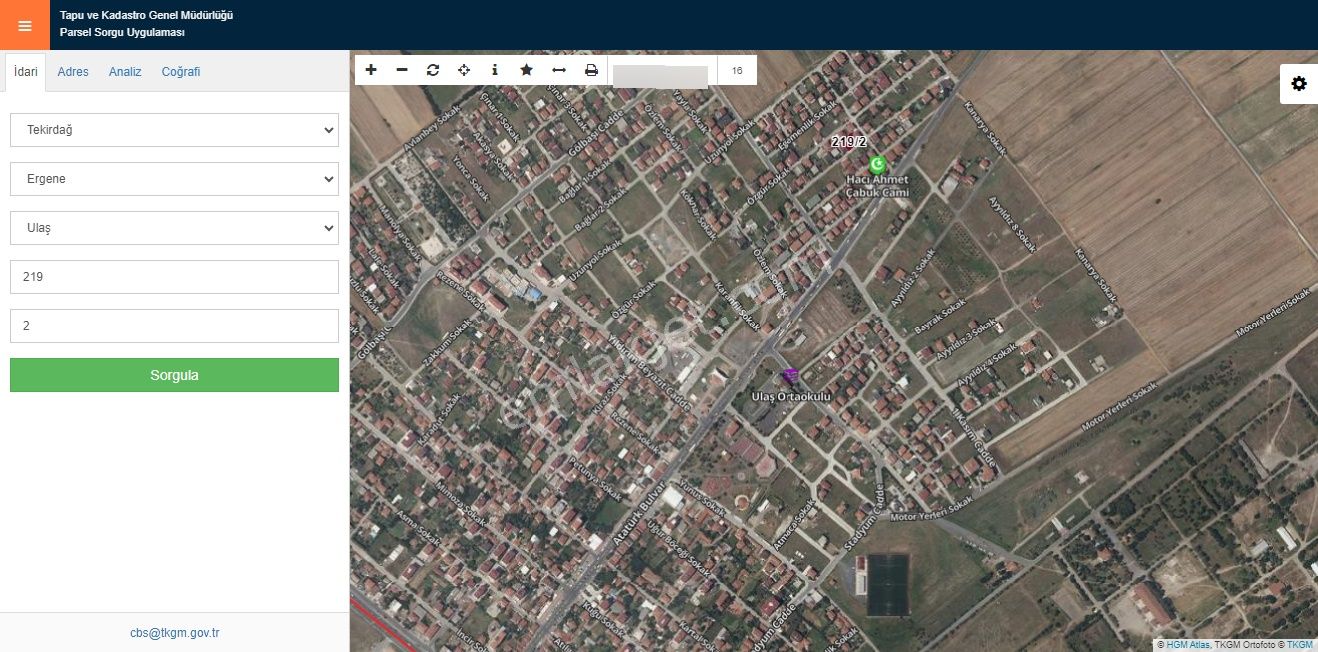Click the zoom out icon on map toolbar
This screenshot has height=652, width=1318.
click(402, 69)
